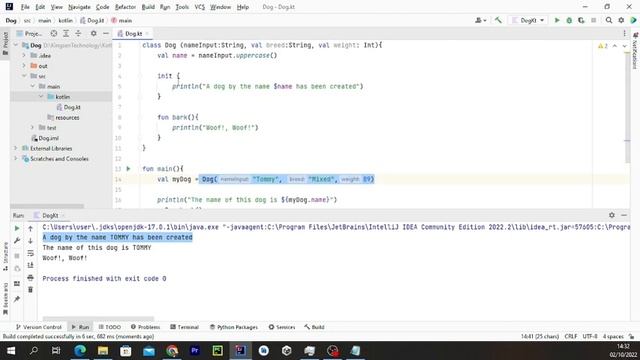This screenshot has width=640, height=360.
Task: Expand External Libraries node
Action: pos(16,148)
